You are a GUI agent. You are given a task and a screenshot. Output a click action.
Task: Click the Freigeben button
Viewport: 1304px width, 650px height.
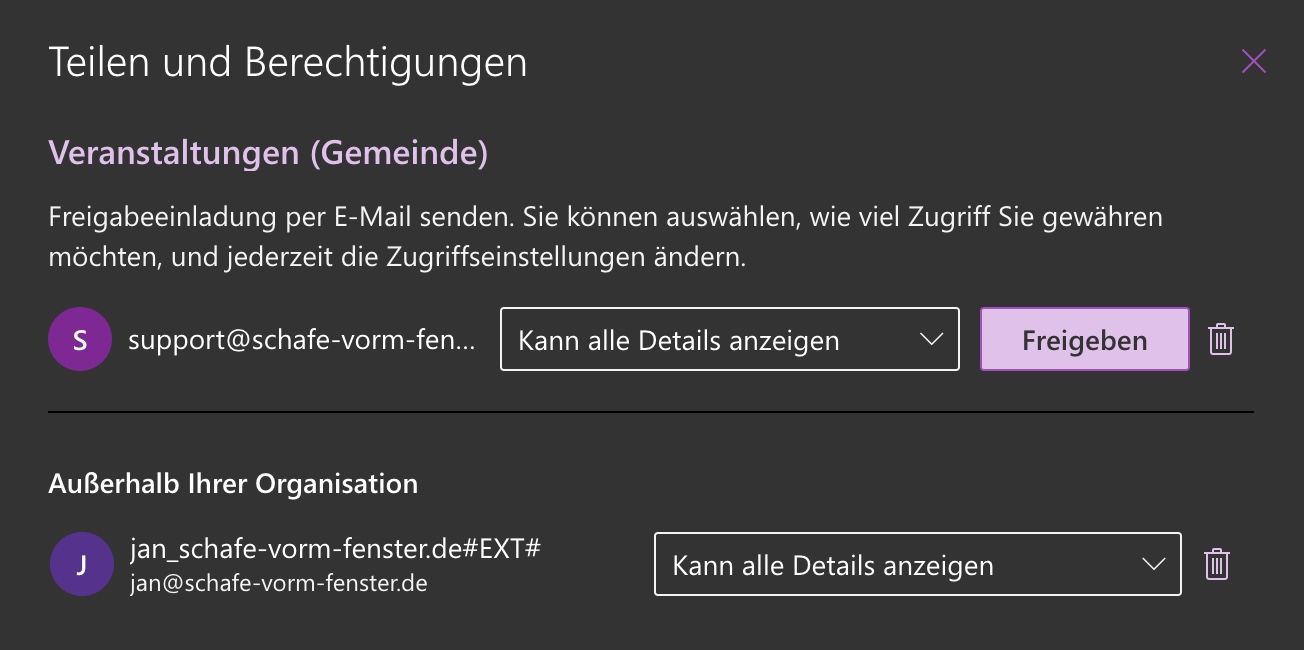click(x=1085, y=339)
